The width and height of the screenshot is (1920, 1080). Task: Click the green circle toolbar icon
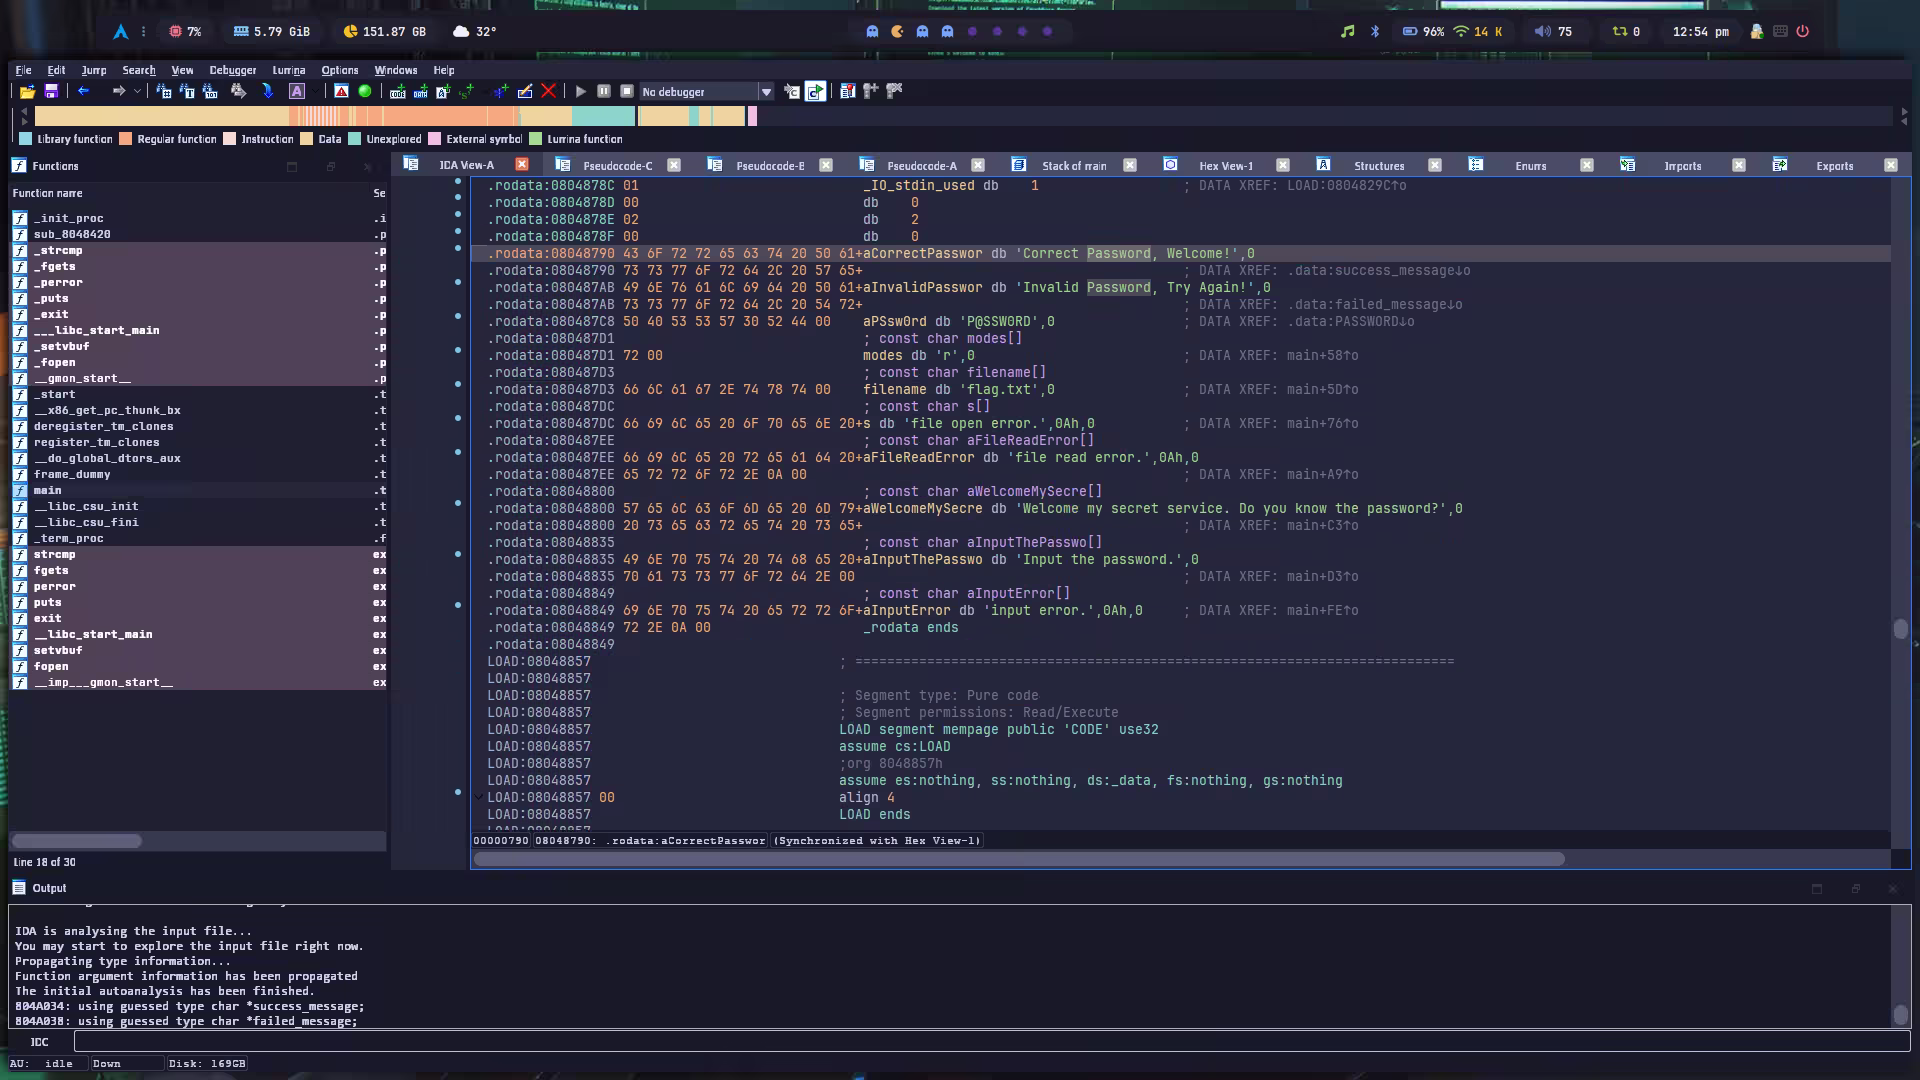365,91
